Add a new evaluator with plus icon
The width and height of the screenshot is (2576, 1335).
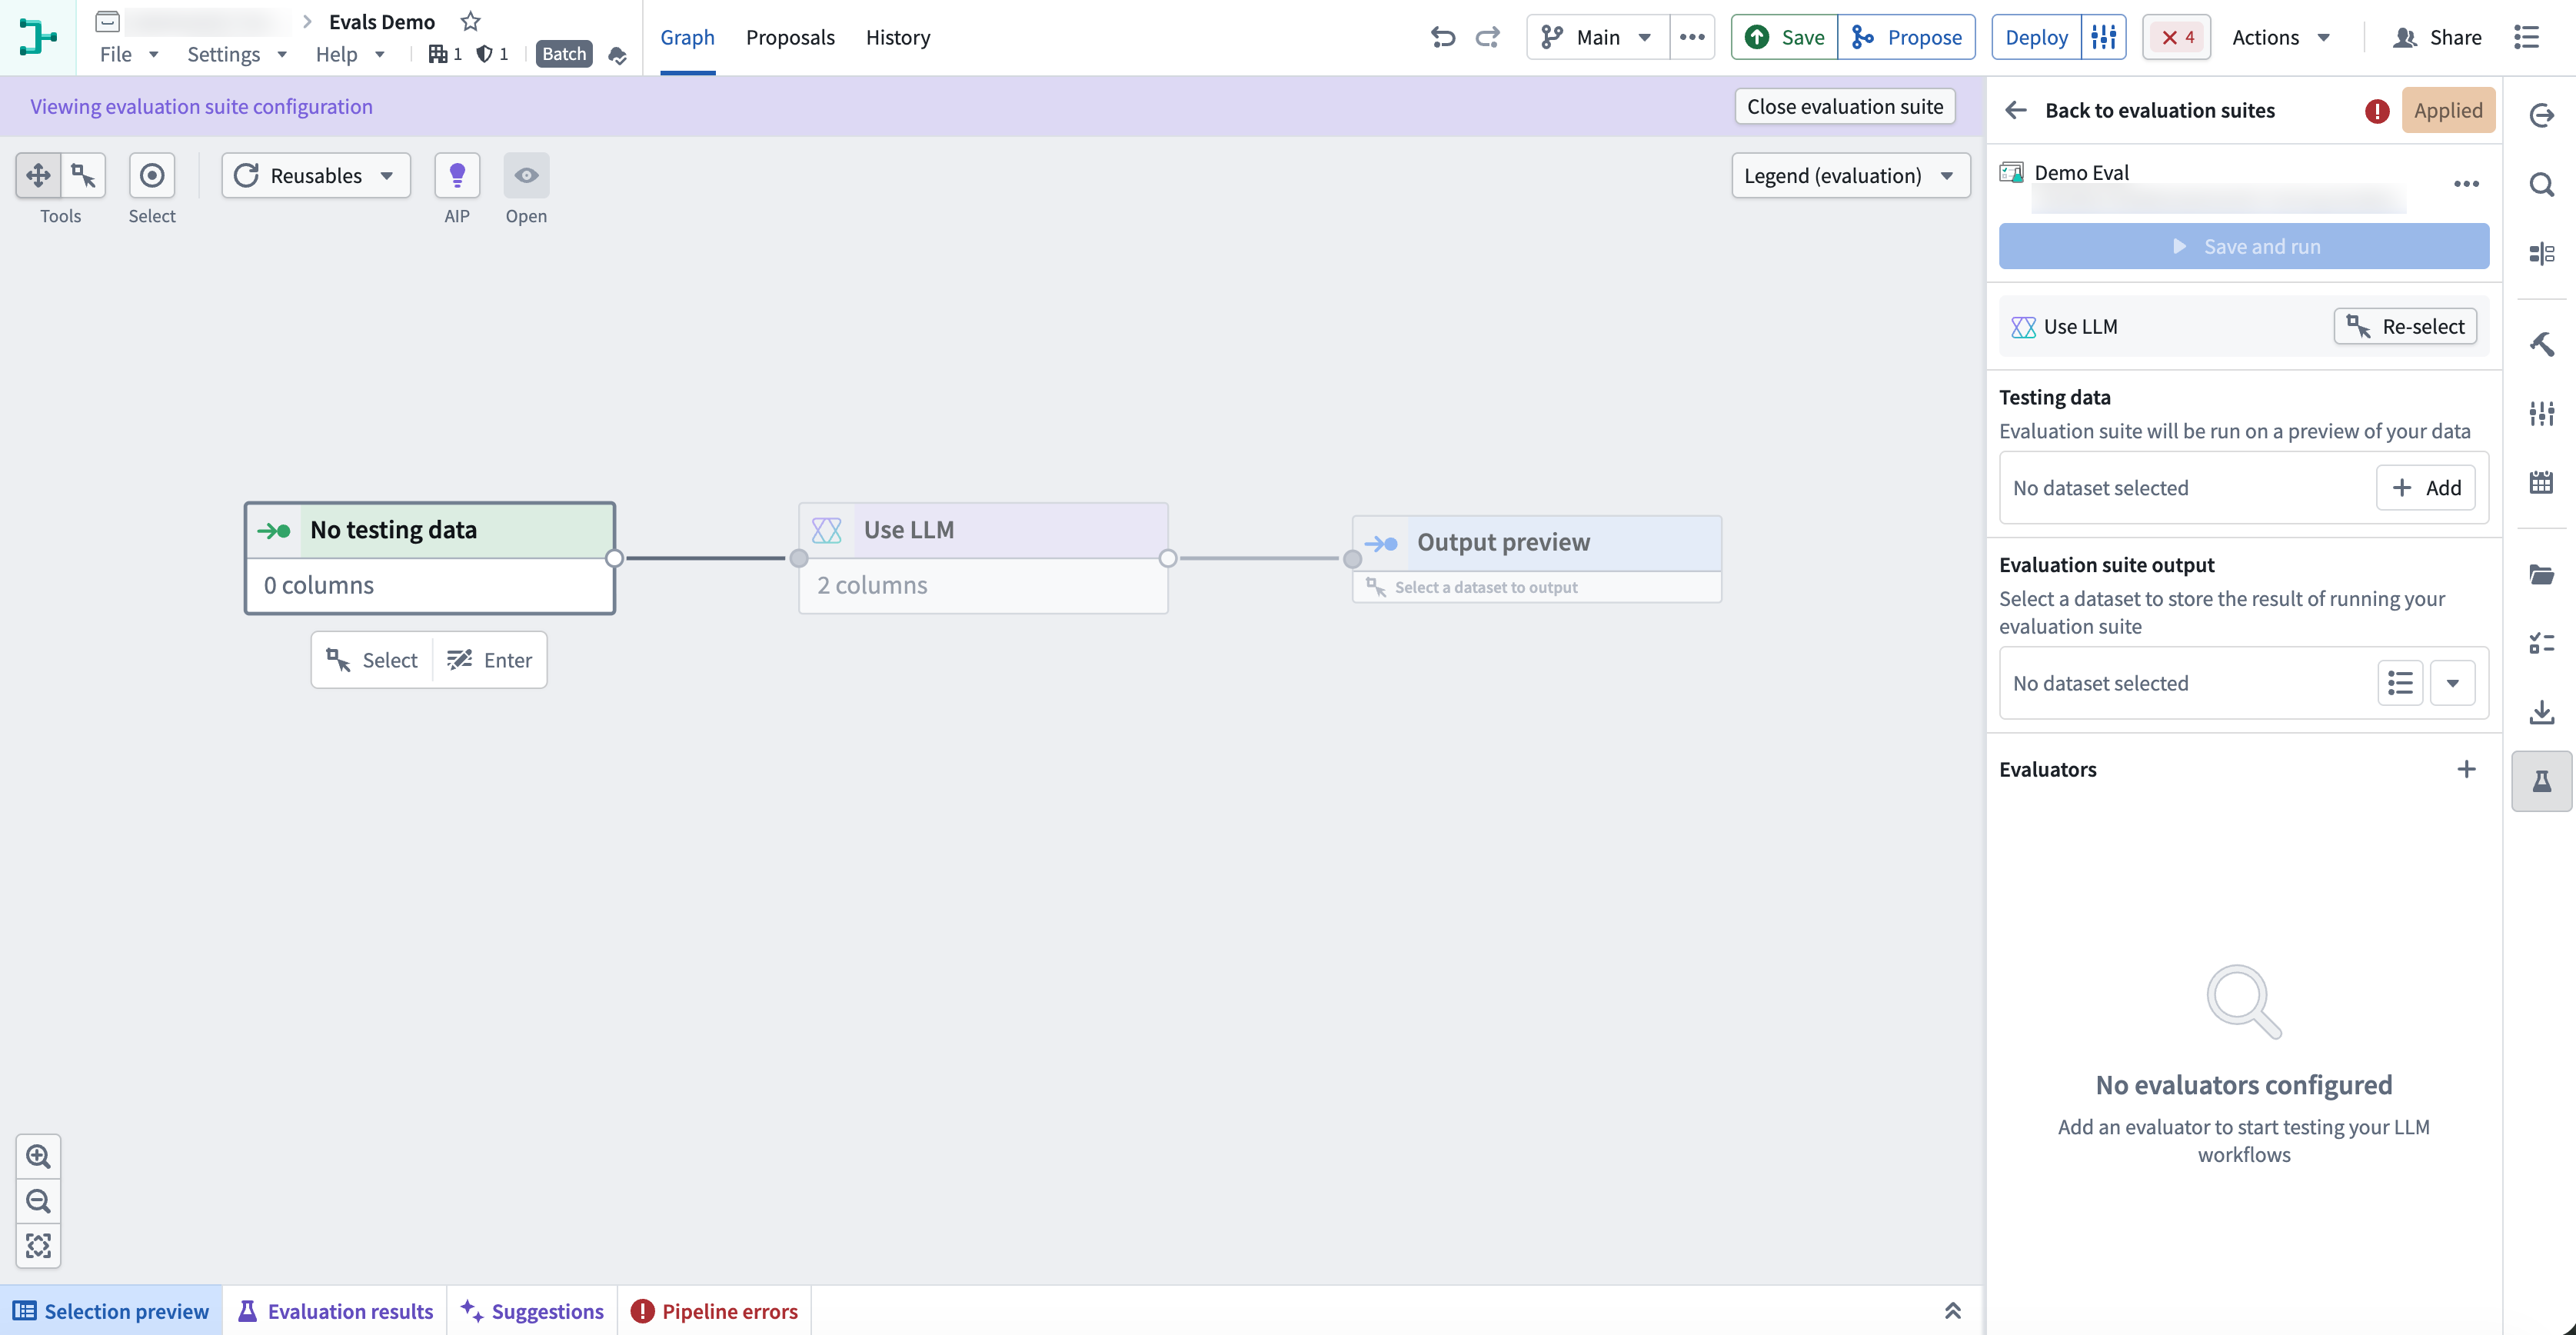pos(2466,769)
